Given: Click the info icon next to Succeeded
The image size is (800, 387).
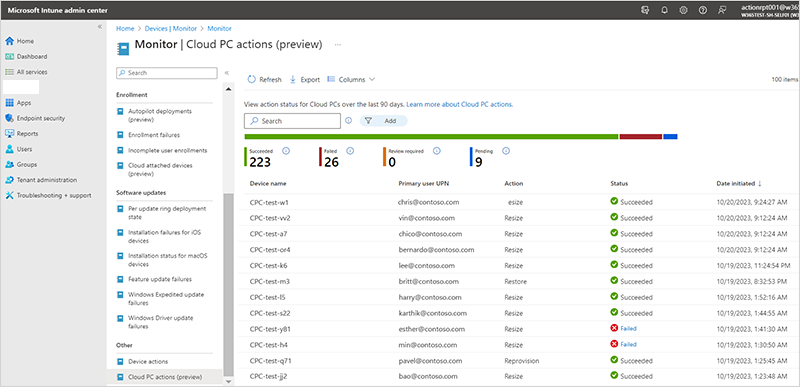Looking at the screenshot, I should click(286, 151).
